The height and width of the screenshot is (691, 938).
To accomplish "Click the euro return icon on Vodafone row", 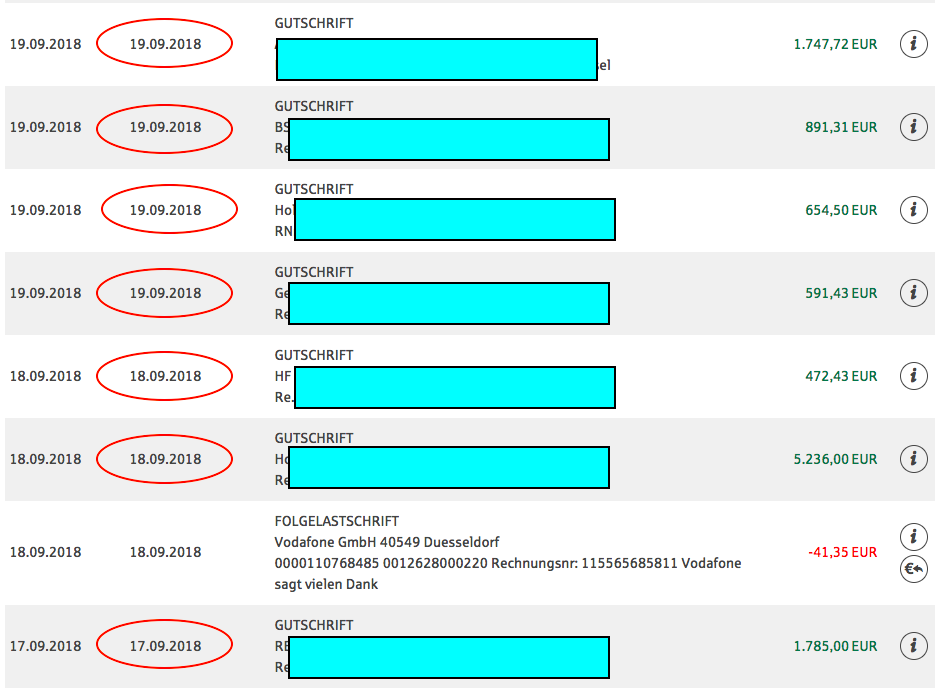I will (x=913, y=570).
